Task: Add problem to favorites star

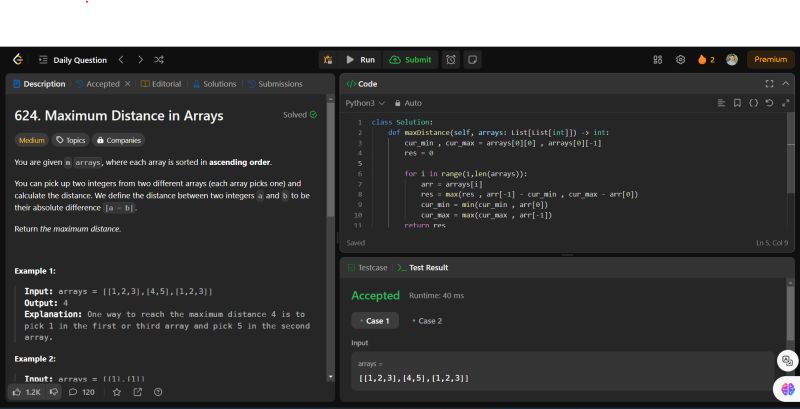Action: [117, 392]
